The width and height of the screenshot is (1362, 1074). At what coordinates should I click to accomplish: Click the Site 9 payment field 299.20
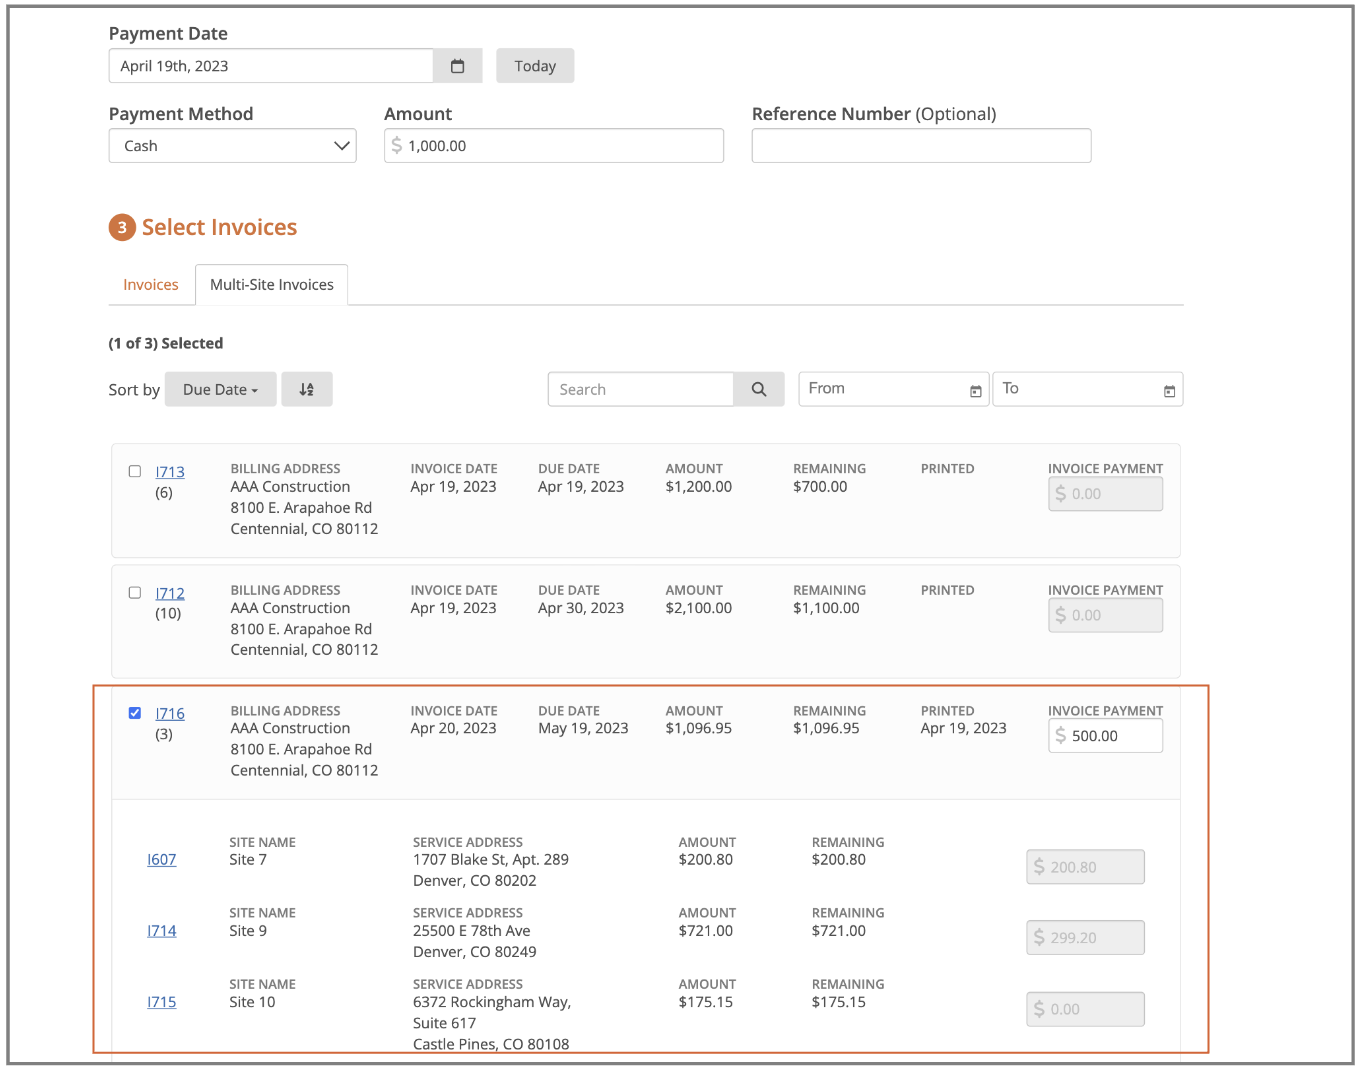pyautogui.click(x=1086, y=938)
